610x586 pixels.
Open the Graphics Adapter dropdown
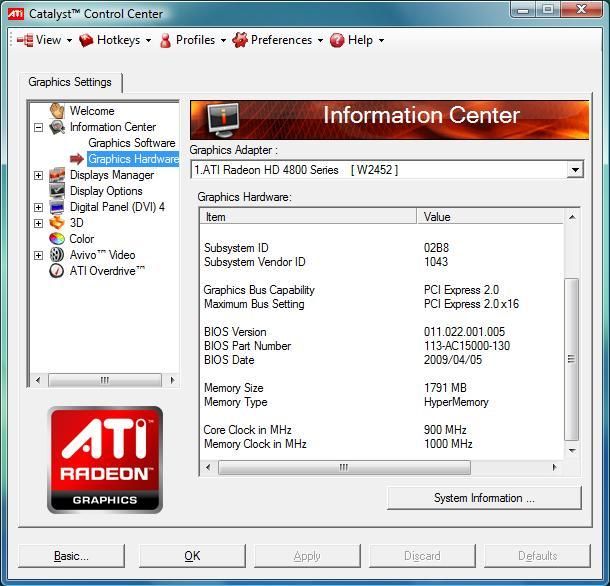click(x=575, y=170)
